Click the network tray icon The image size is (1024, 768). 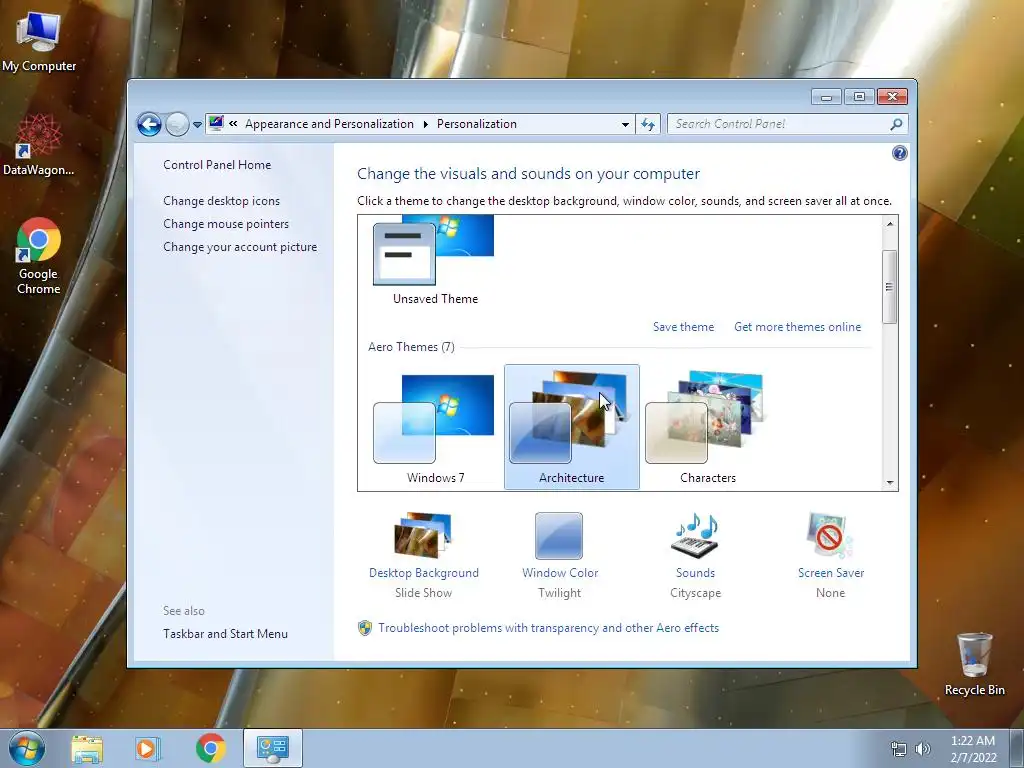pos(899,749)
